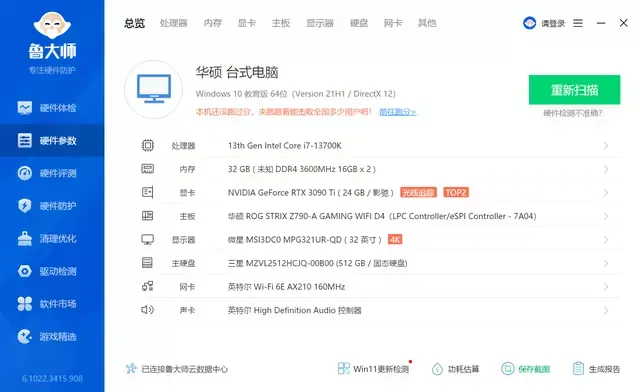Click the 光线追踪 badge
Screen dimensions: 640x392
click(x=418, y=192)
